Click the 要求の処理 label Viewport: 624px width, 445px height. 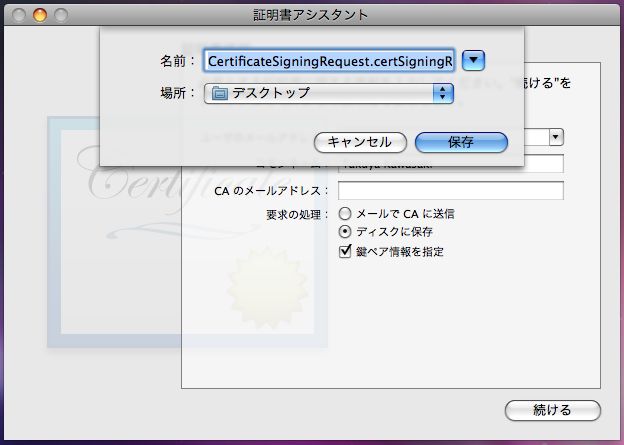pos(297,215)
